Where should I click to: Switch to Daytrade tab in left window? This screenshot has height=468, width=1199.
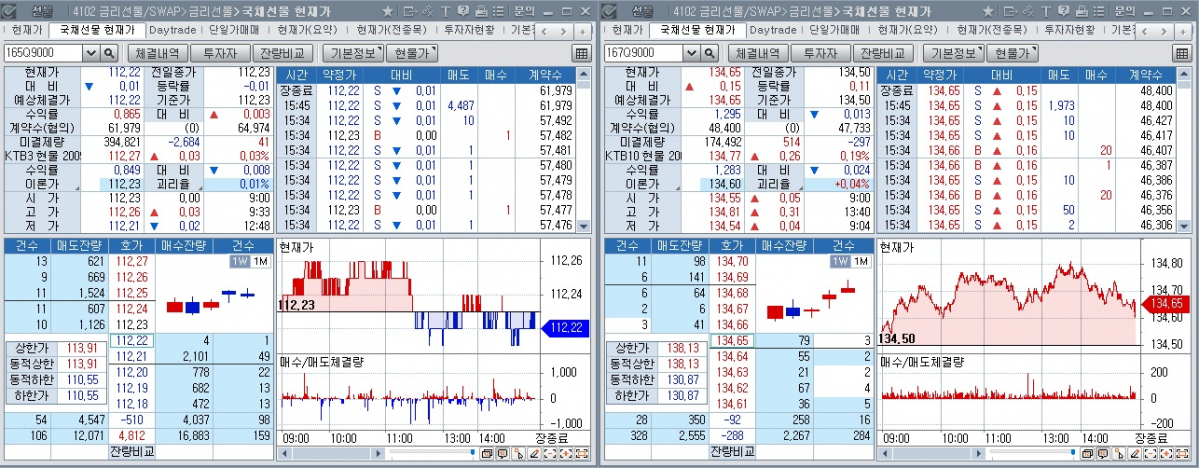pos(172,31)
